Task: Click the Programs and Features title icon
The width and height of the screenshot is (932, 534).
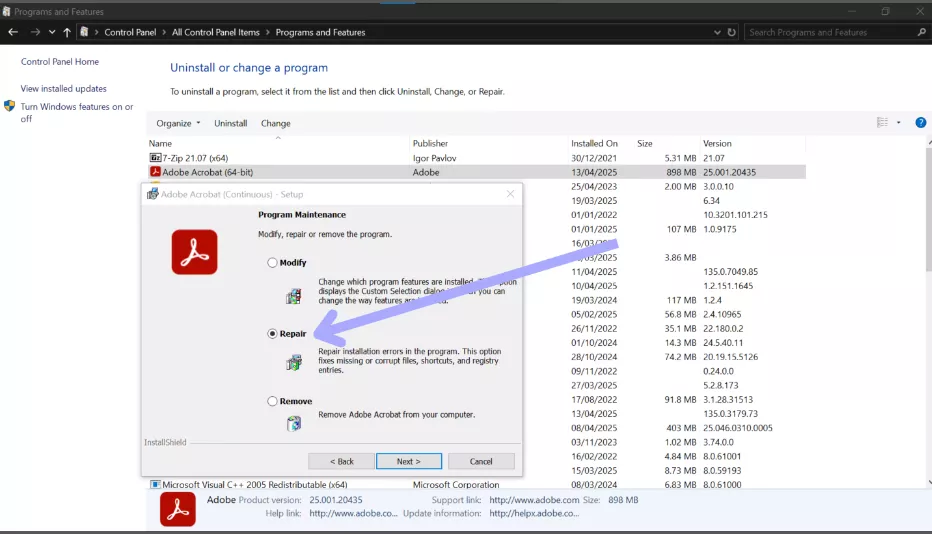Action: [x=6, y=11]
